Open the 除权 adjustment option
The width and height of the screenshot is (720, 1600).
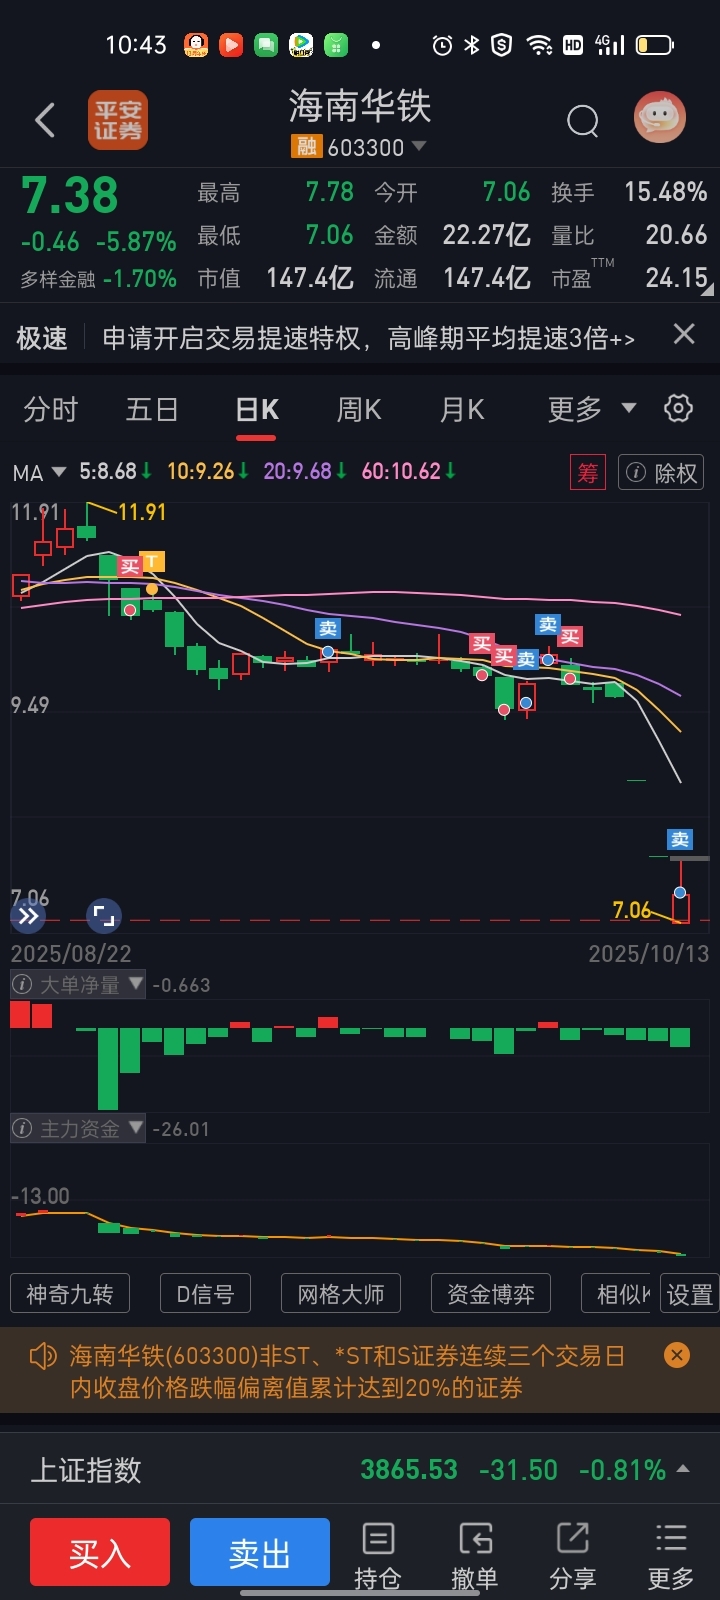pyautogui.click(x=661, y=472)
